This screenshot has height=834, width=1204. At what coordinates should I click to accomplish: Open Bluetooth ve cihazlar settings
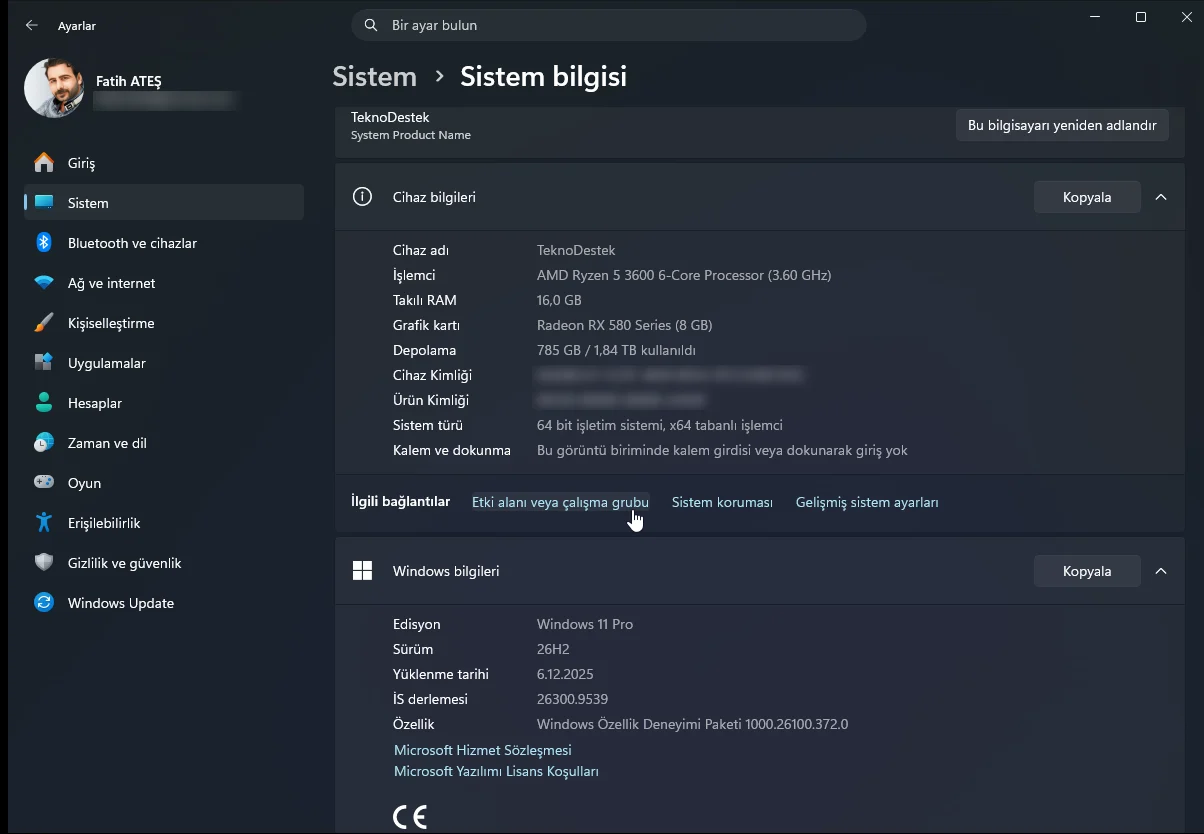(164, 243)
